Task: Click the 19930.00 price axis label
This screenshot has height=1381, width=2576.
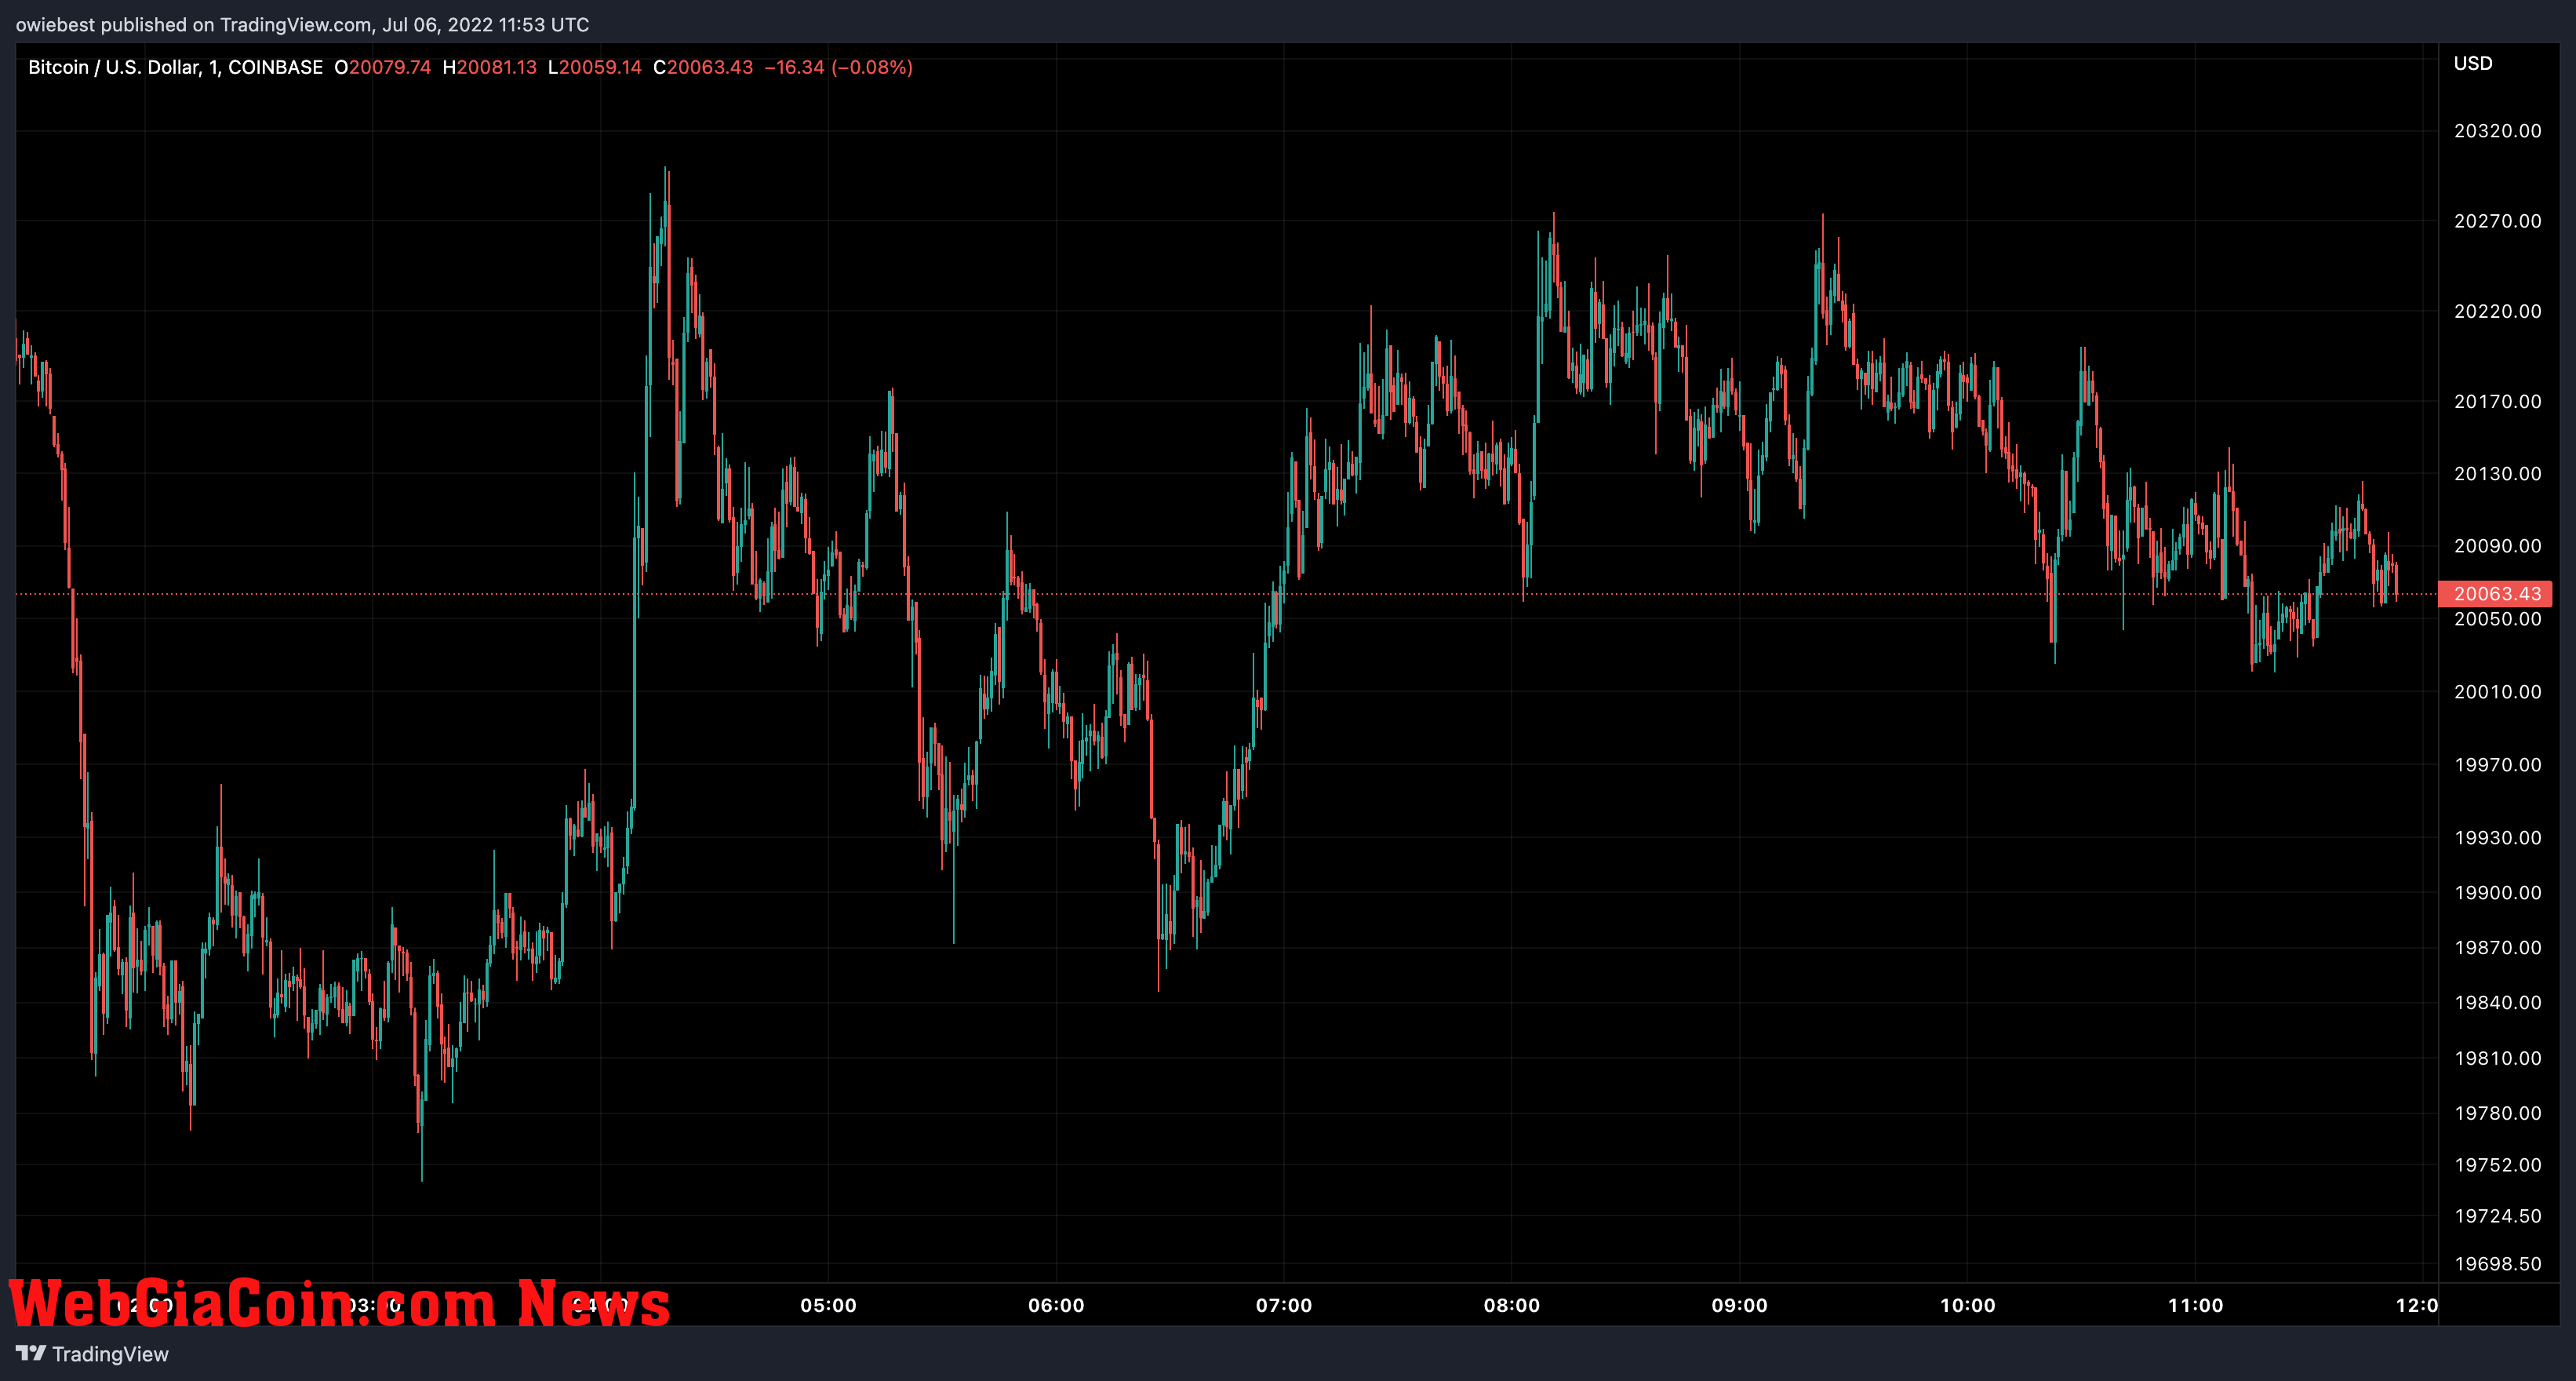Action: 2497,838
